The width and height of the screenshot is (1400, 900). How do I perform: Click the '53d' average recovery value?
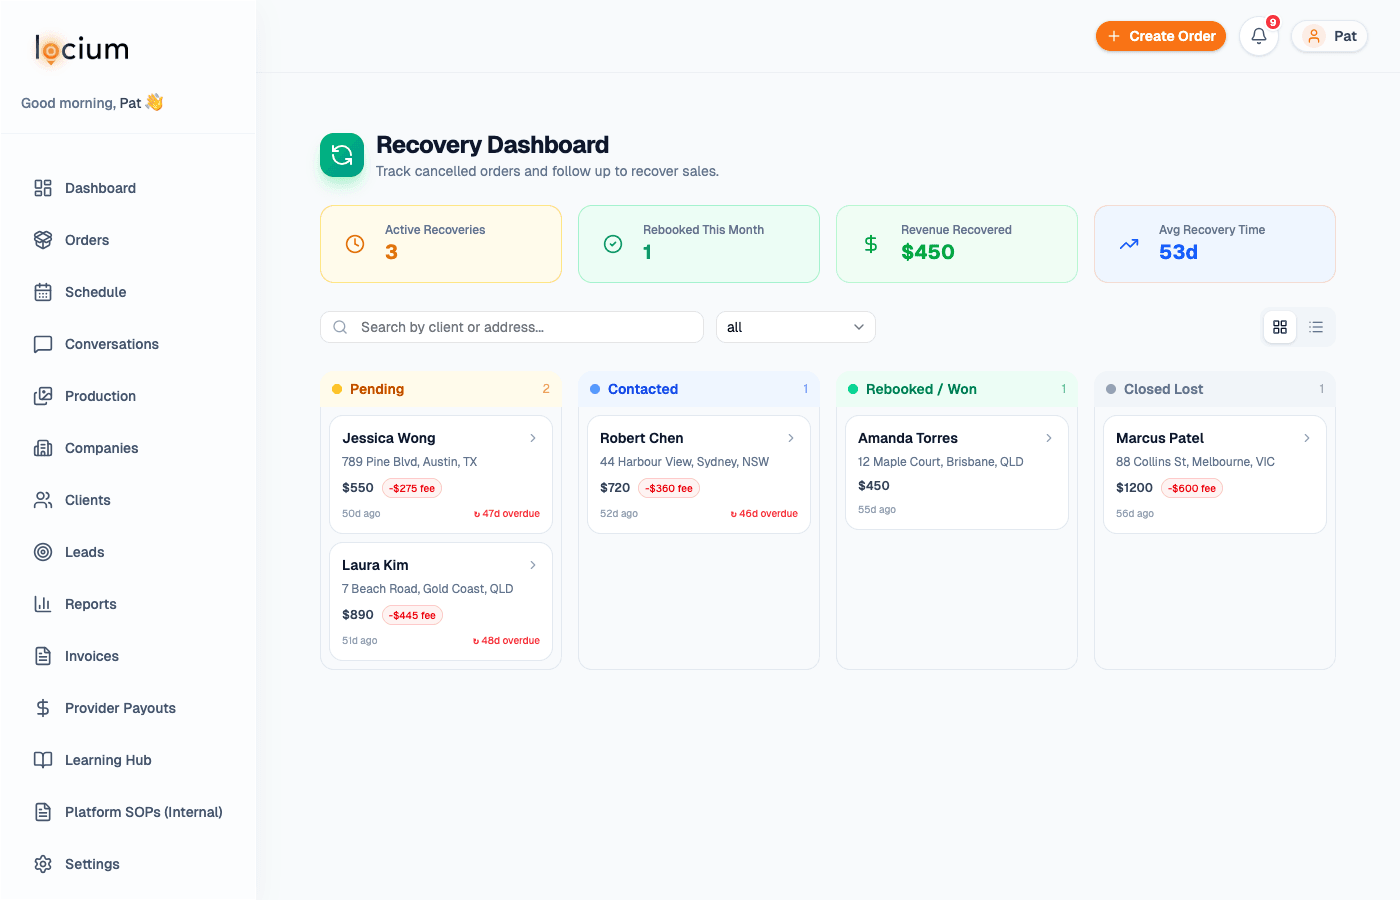pos(1178,252)
